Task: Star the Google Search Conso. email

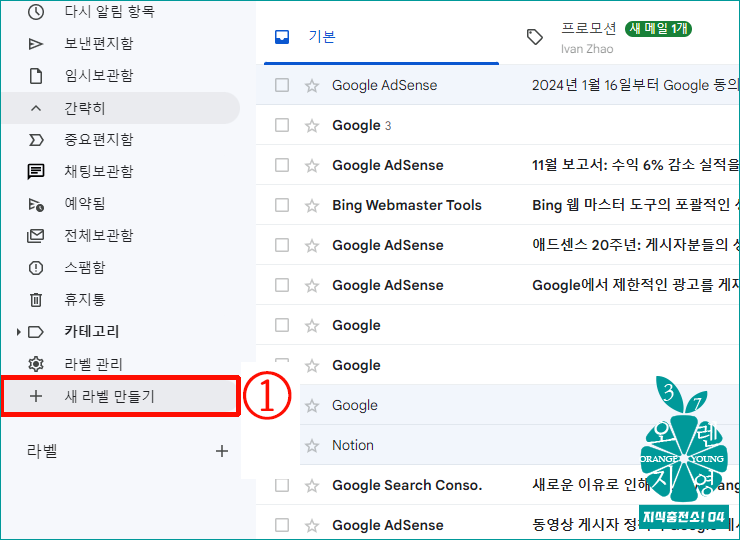Action: [x=311, y=485]
